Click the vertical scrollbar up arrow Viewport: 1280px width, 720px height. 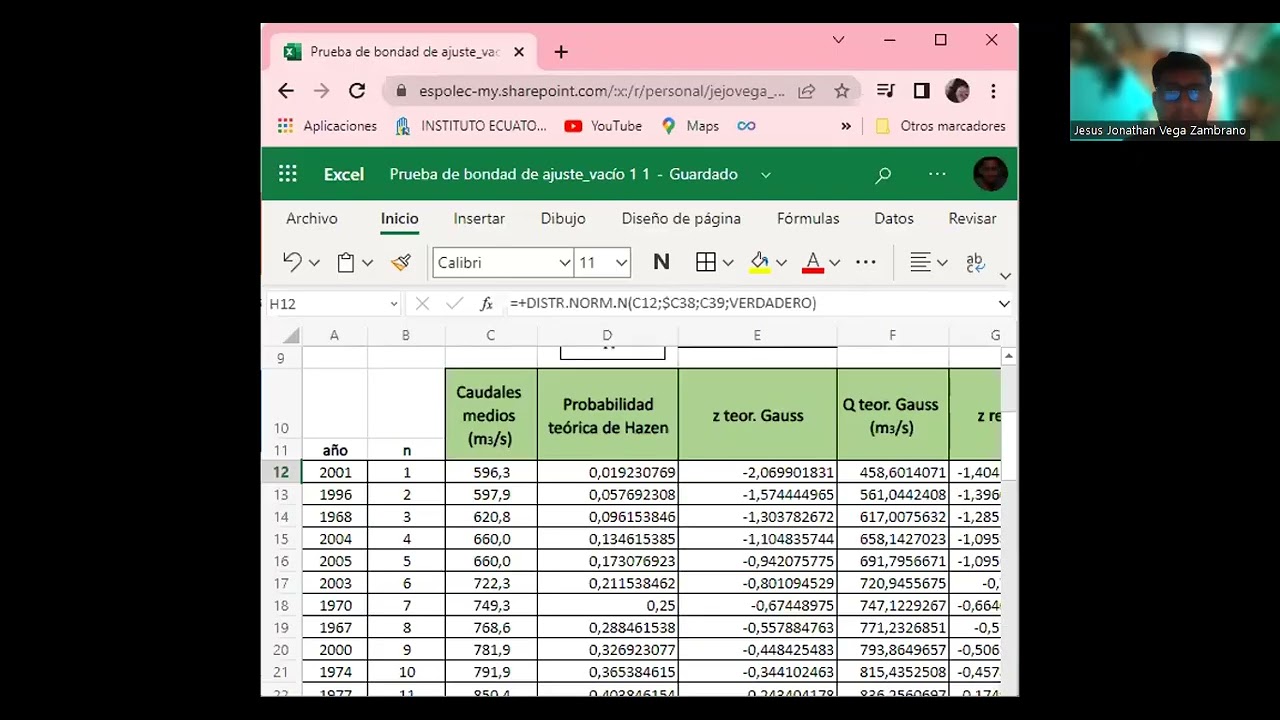pos(1009,356)
